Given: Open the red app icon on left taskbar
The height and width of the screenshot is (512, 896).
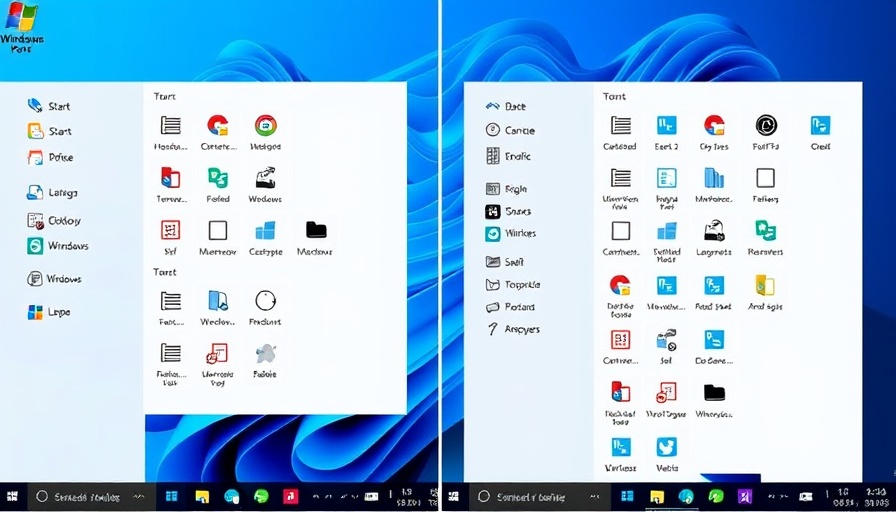Looking at the screenshot, I should click(291, 497).
